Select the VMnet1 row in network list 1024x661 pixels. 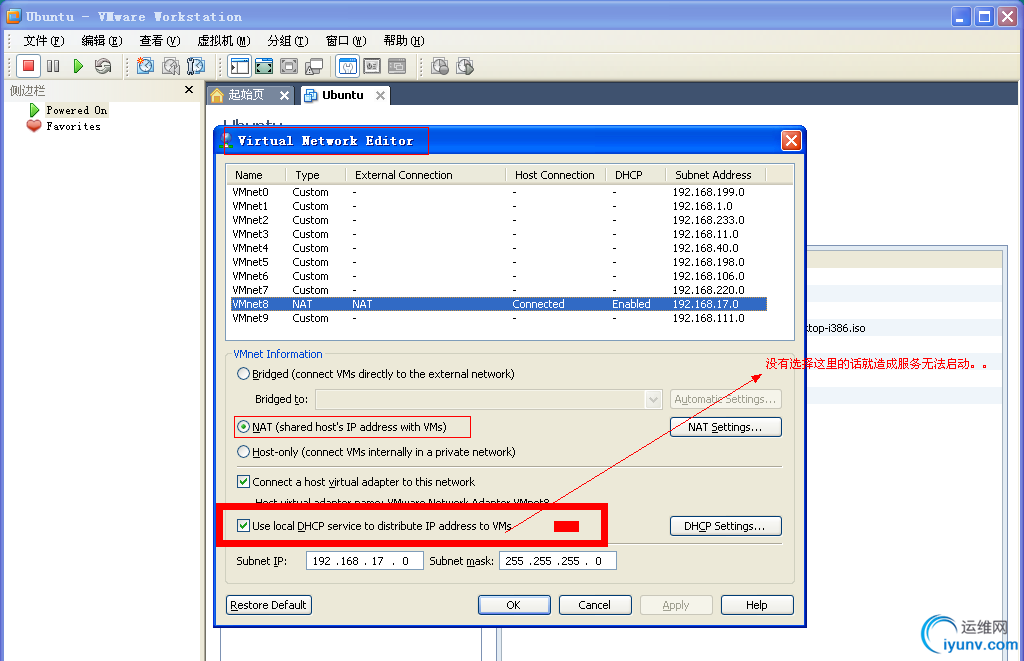tap(498, 206)
